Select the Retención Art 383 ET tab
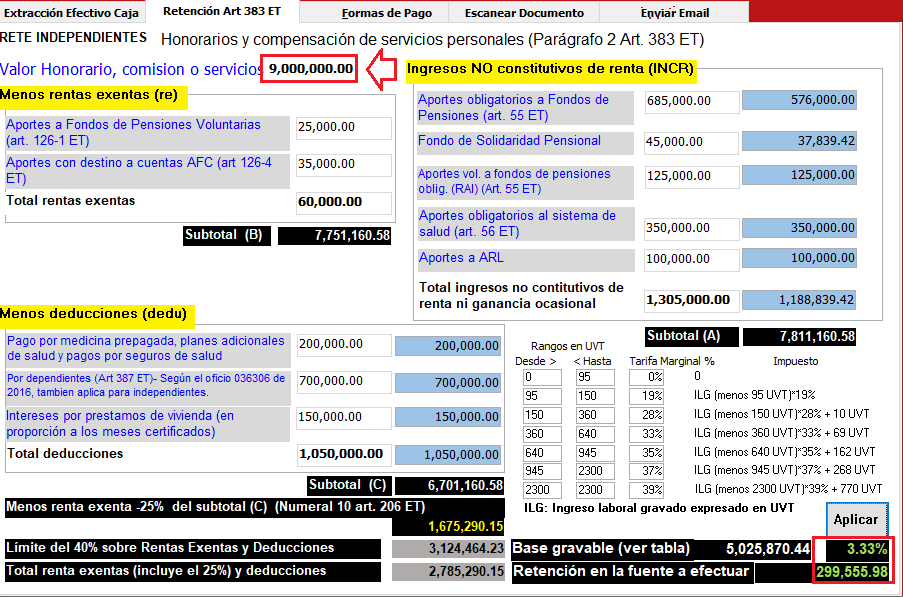 (222, 12)
